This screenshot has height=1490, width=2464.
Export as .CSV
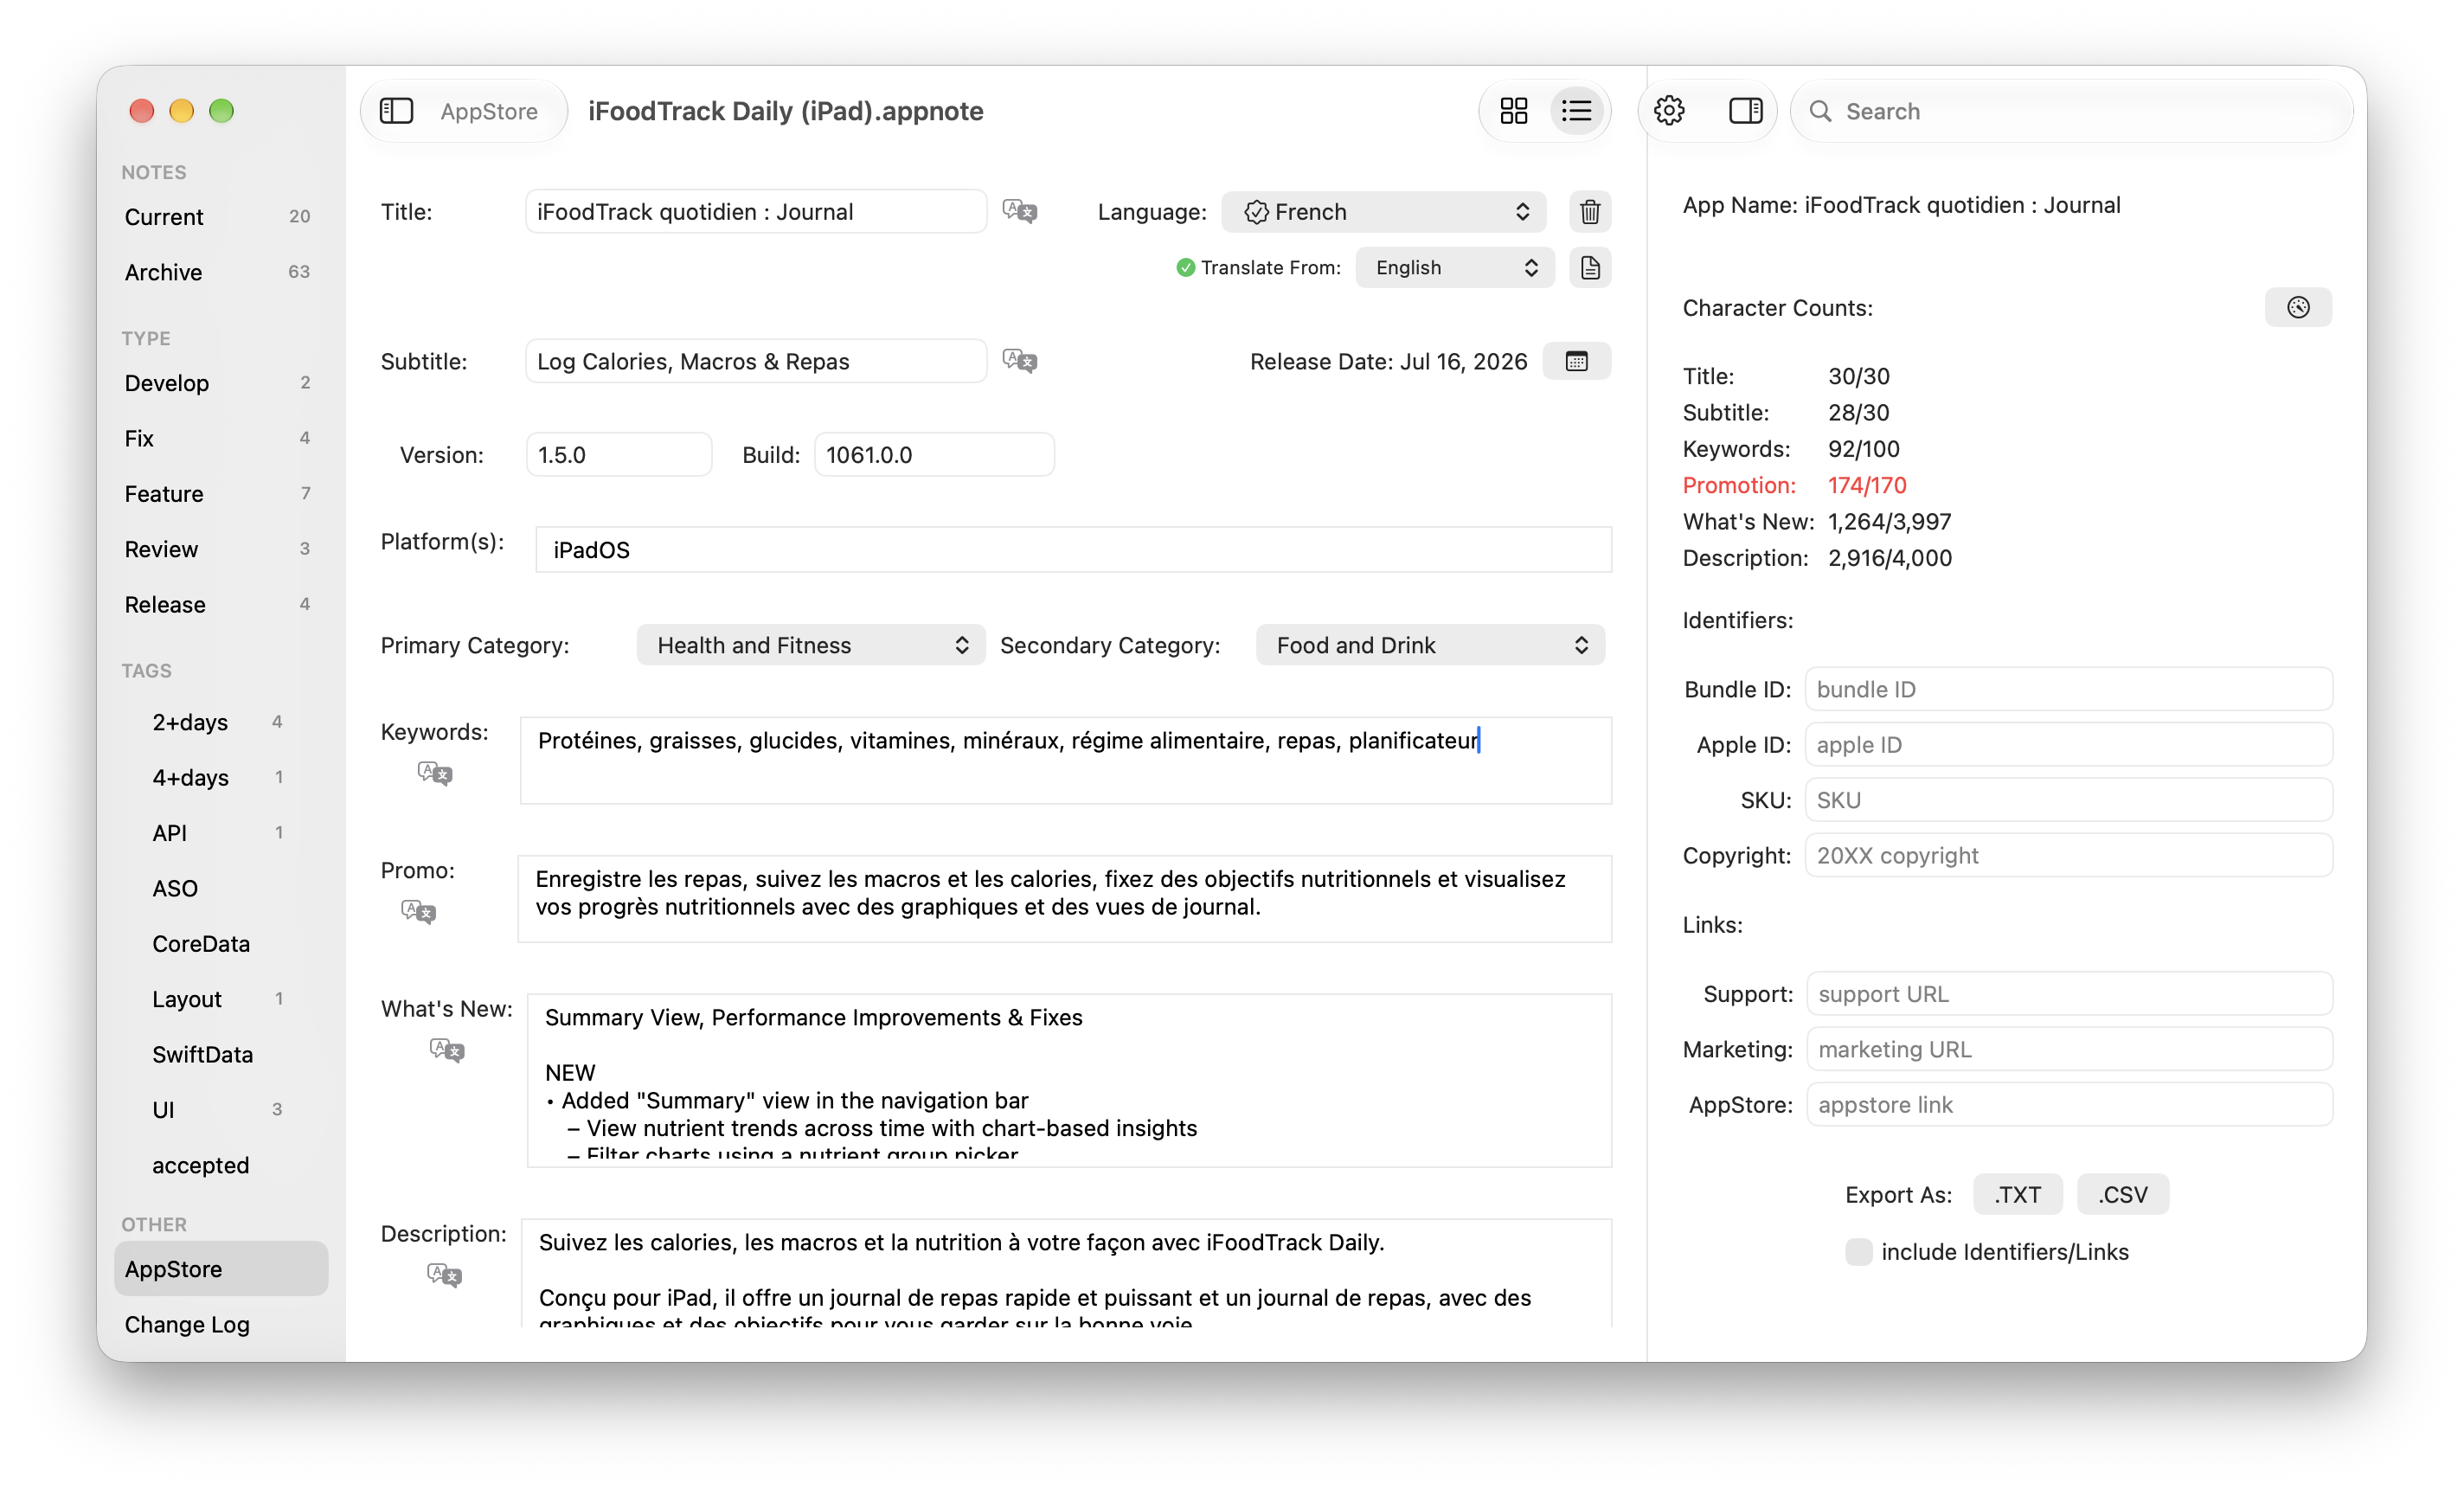(x=2123, y=1195)
